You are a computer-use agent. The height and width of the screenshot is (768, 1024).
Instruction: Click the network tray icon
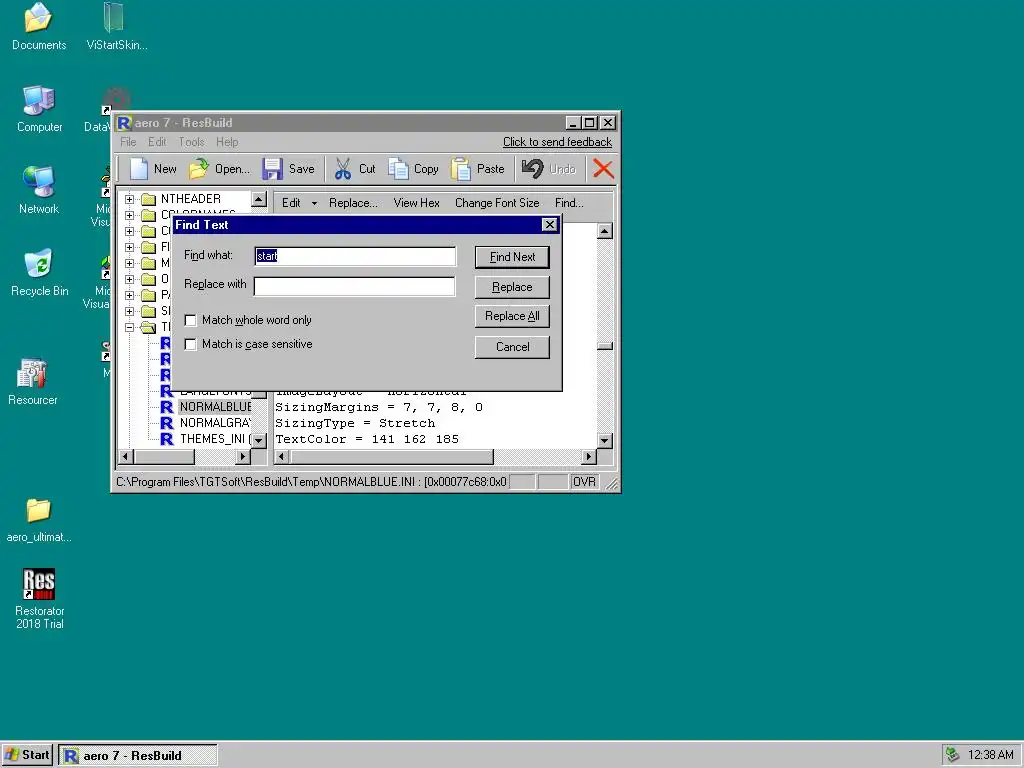pos(953,755)
